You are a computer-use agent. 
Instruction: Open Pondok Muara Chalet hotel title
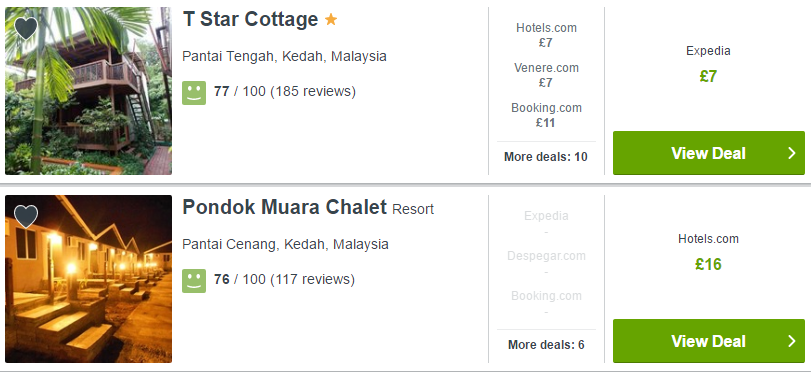point(284,207)
